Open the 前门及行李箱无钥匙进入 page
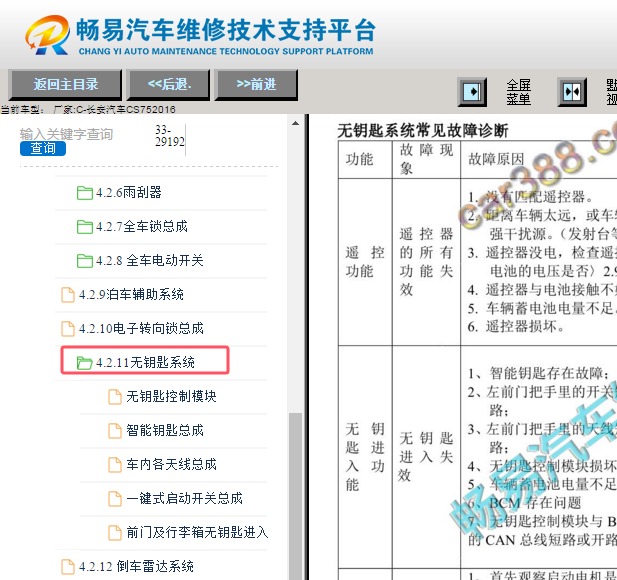Image resolution: width=617 pixels, height=580 pixels. point(198,532)
